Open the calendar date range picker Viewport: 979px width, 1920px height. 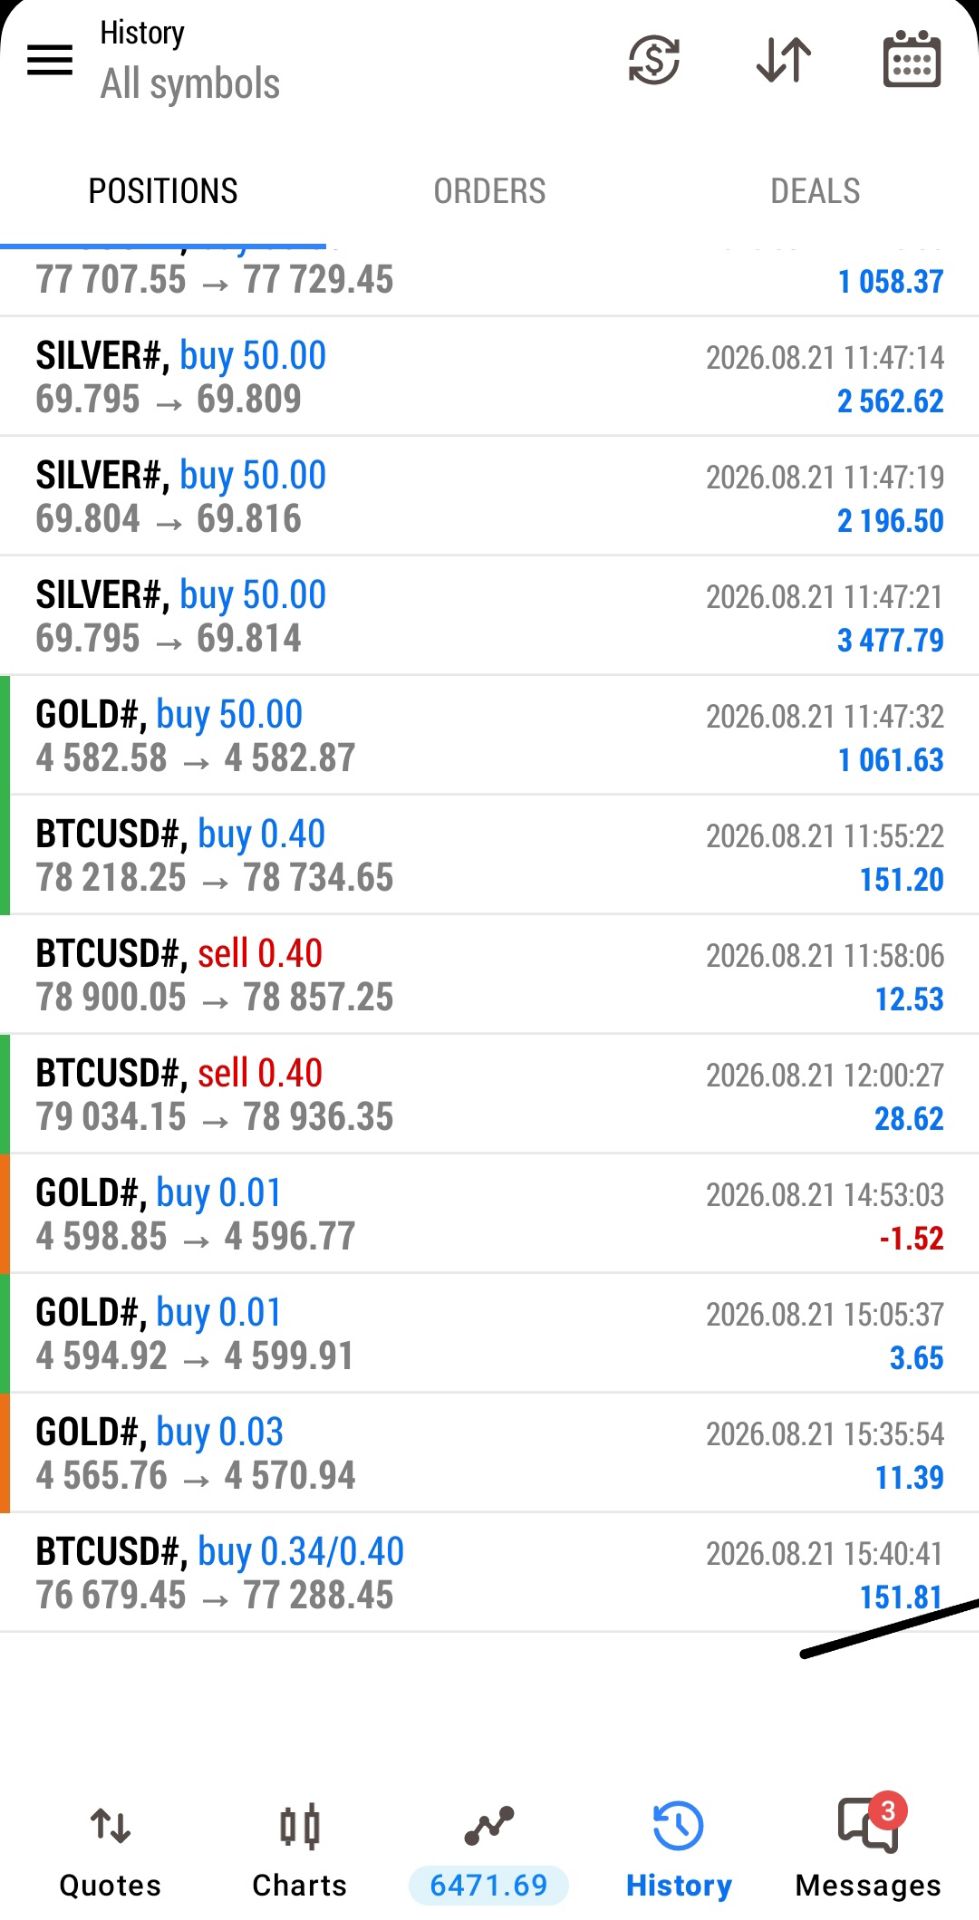[x=912, y=60]
